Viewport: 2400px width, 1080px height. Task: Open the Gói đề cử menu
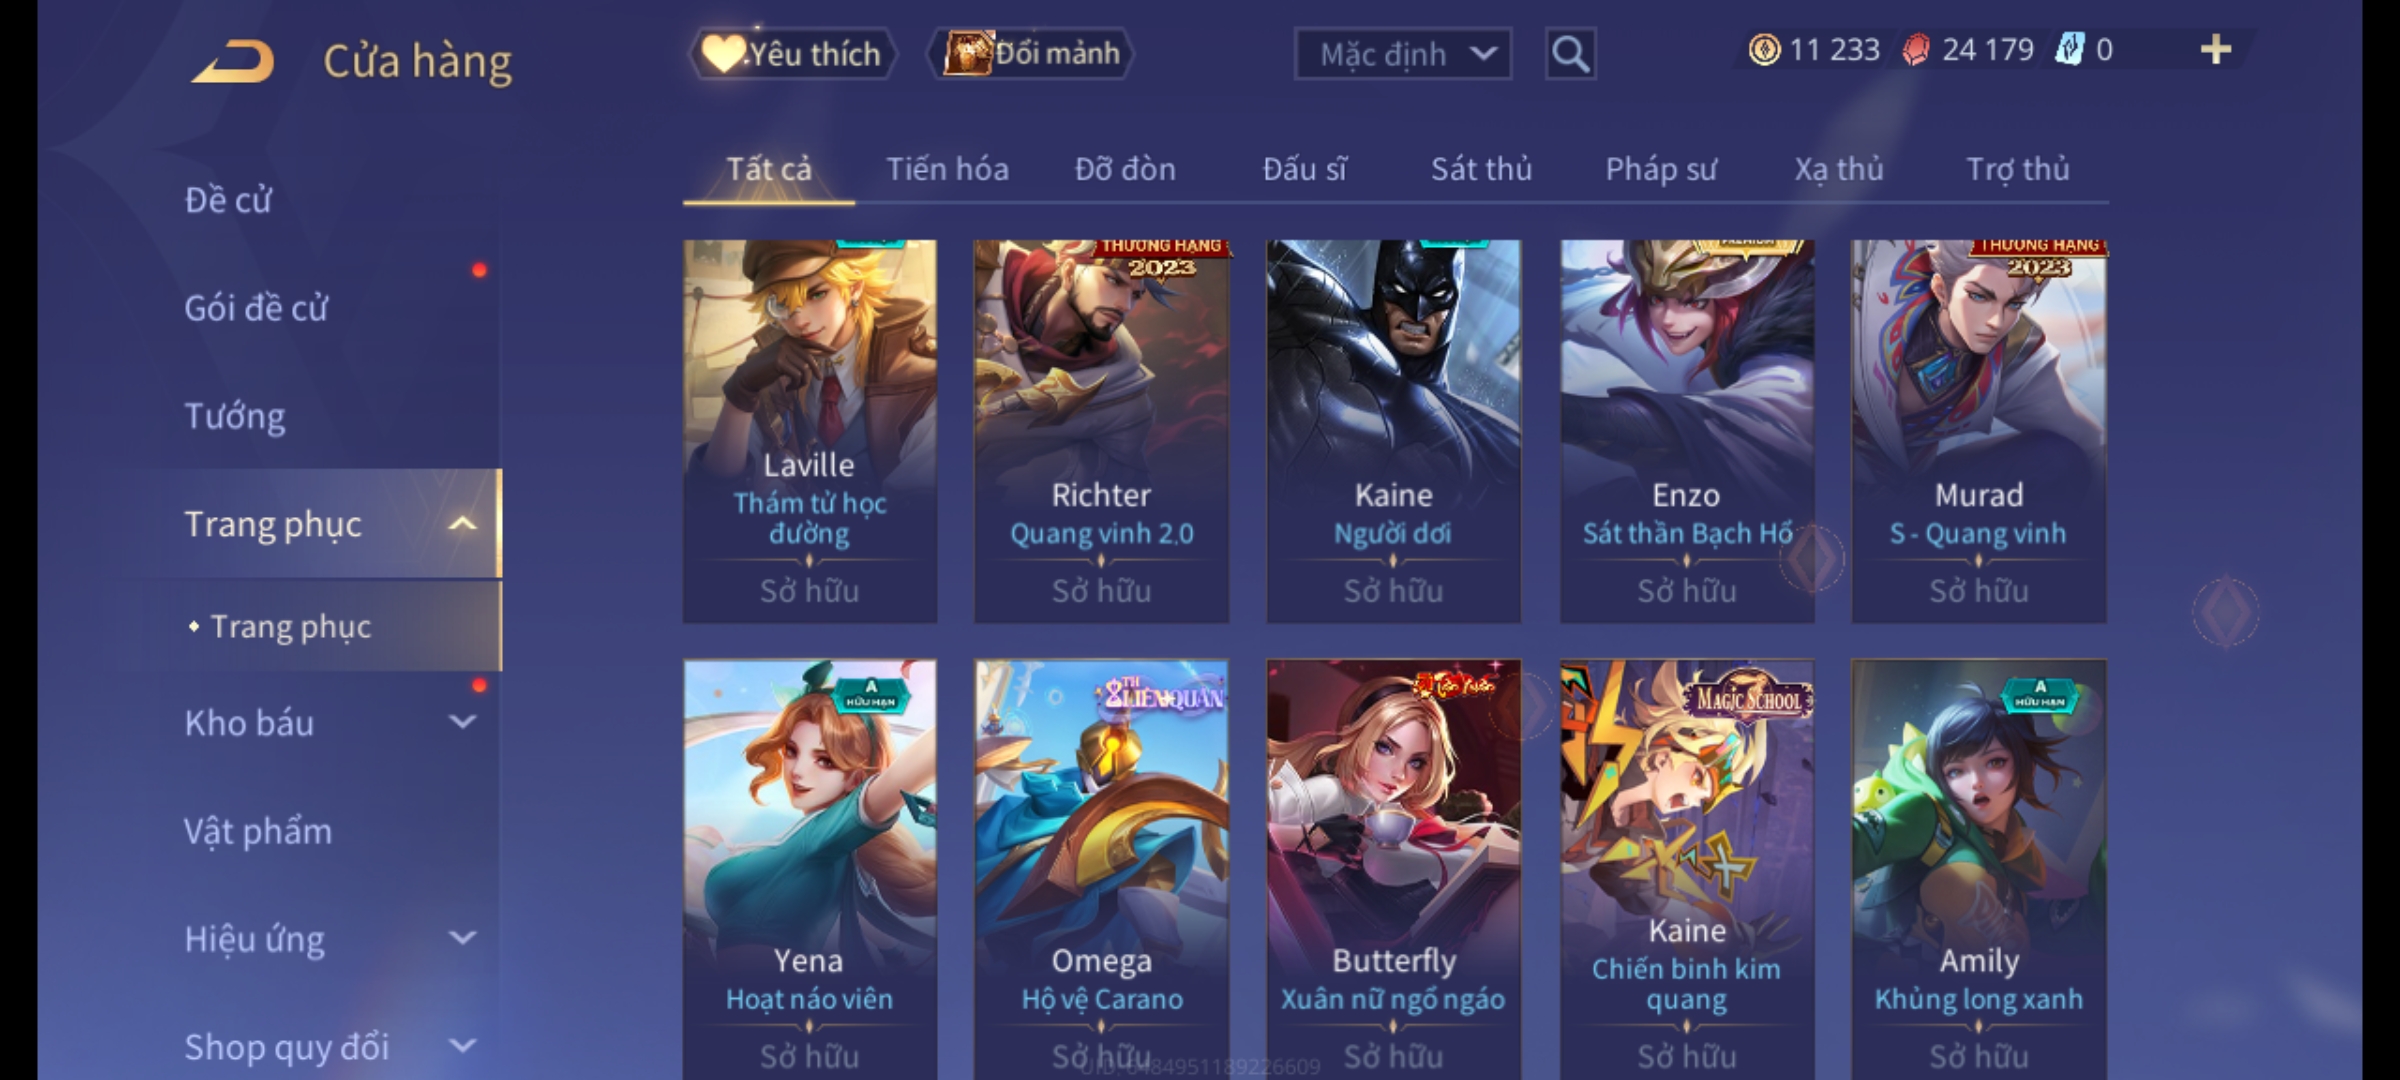click(256, 308)
